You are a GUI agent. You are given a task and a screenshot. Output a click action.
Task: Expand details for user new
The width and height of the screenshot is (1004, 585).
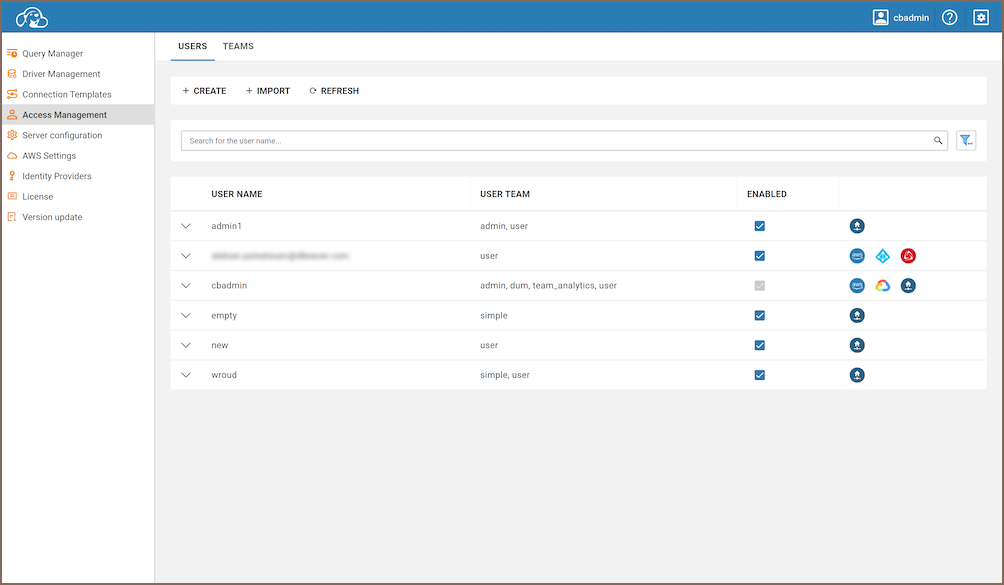tap(186, 346)
